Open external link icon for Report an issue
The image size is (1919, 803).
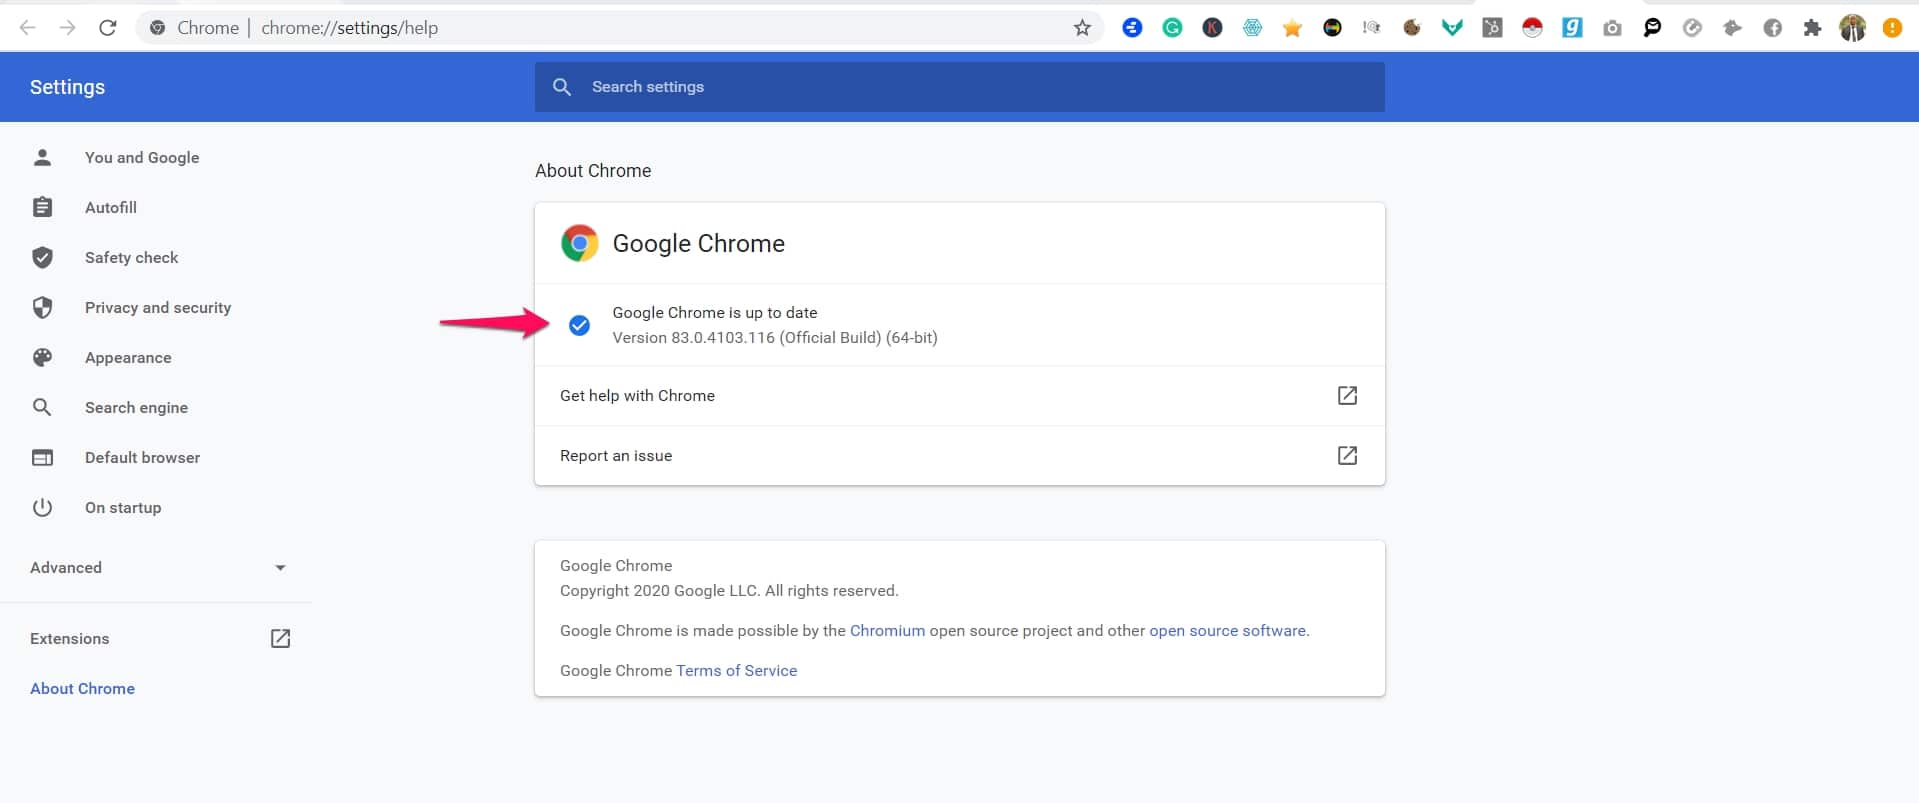[x=1347, y=456]
